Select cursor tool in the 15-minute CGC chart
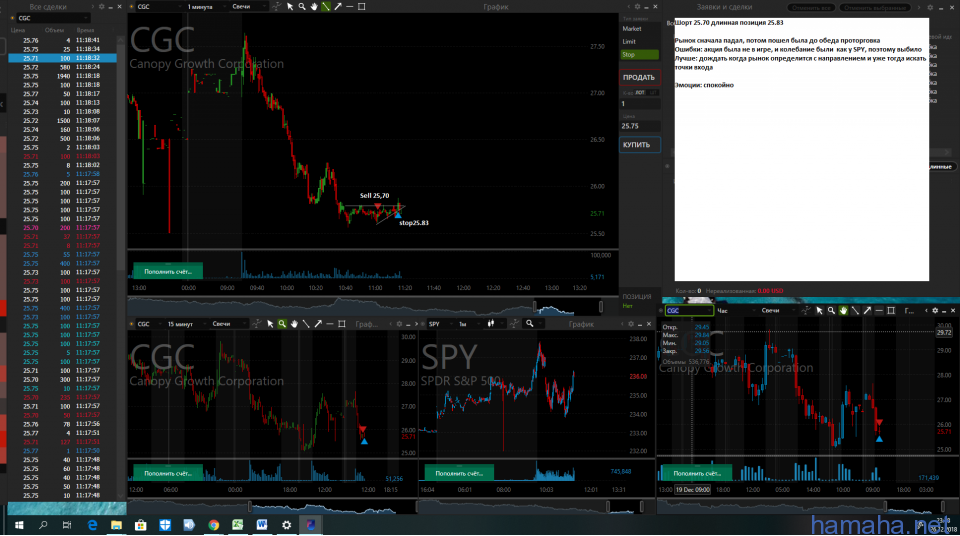Image resolution: width=960 pixels, height=536 pixels. [270, 324]
